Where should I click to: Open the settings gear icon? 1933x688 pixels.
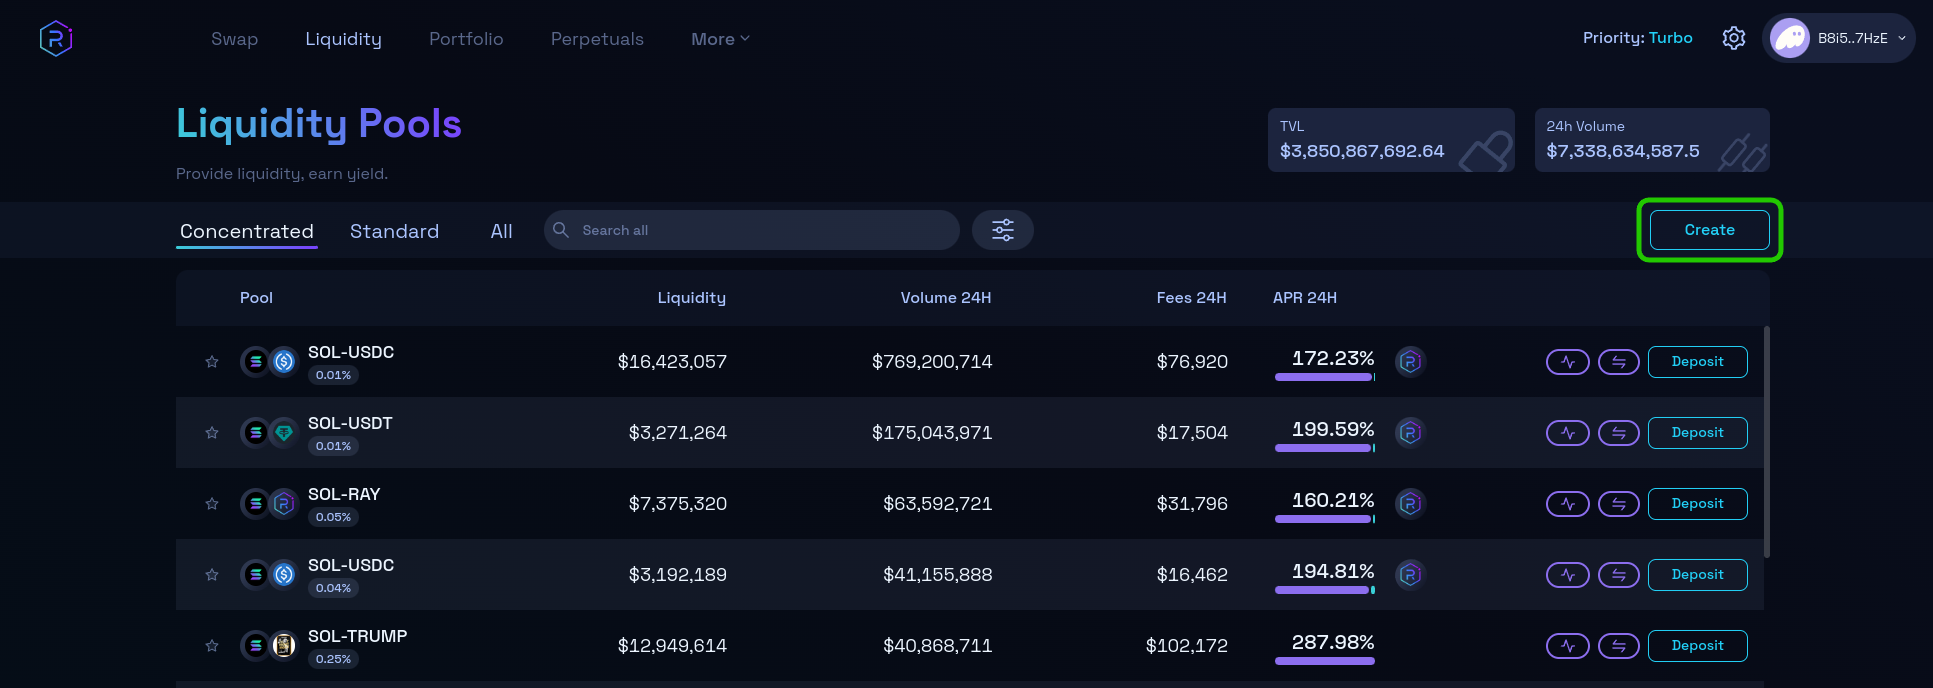[1734, 38]
